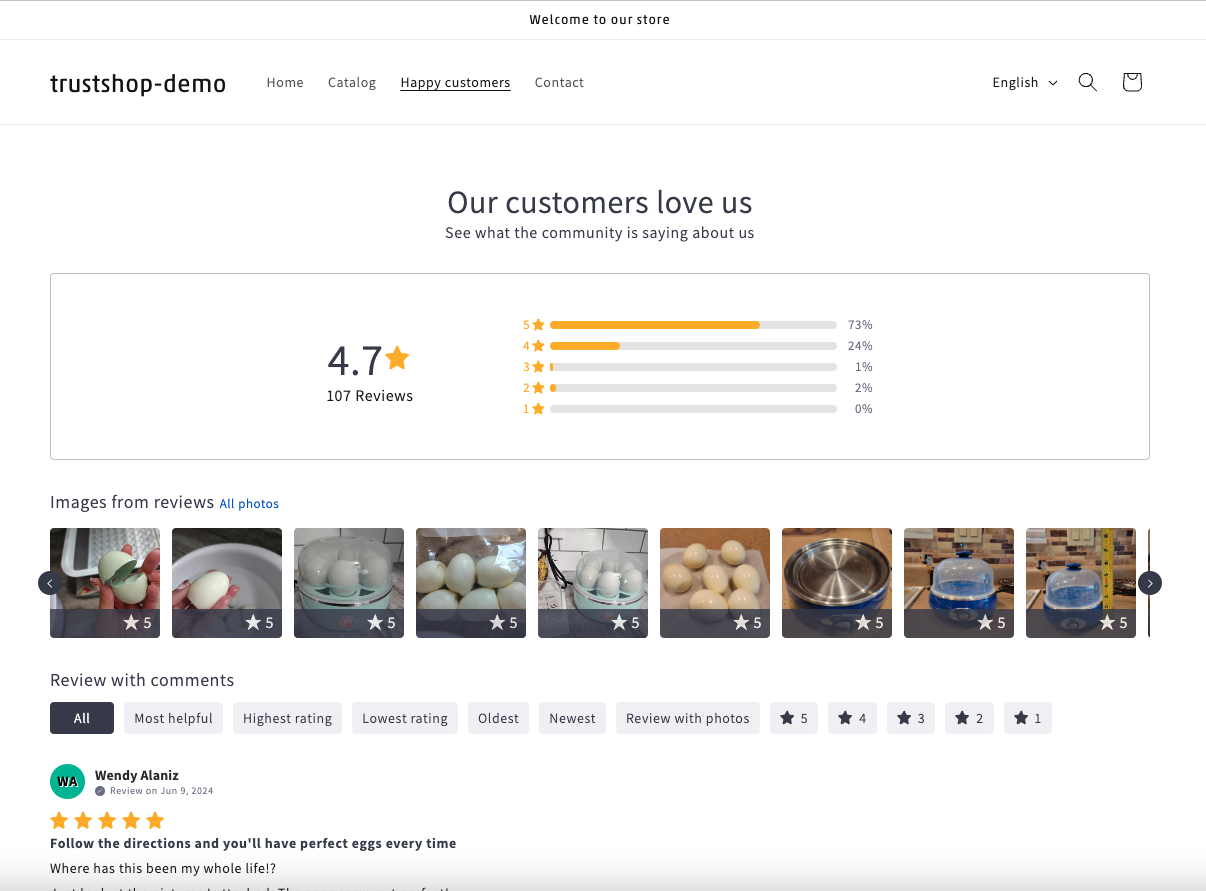
Task: Sort reviews by Lowest rating
Action: click(404, 718)
